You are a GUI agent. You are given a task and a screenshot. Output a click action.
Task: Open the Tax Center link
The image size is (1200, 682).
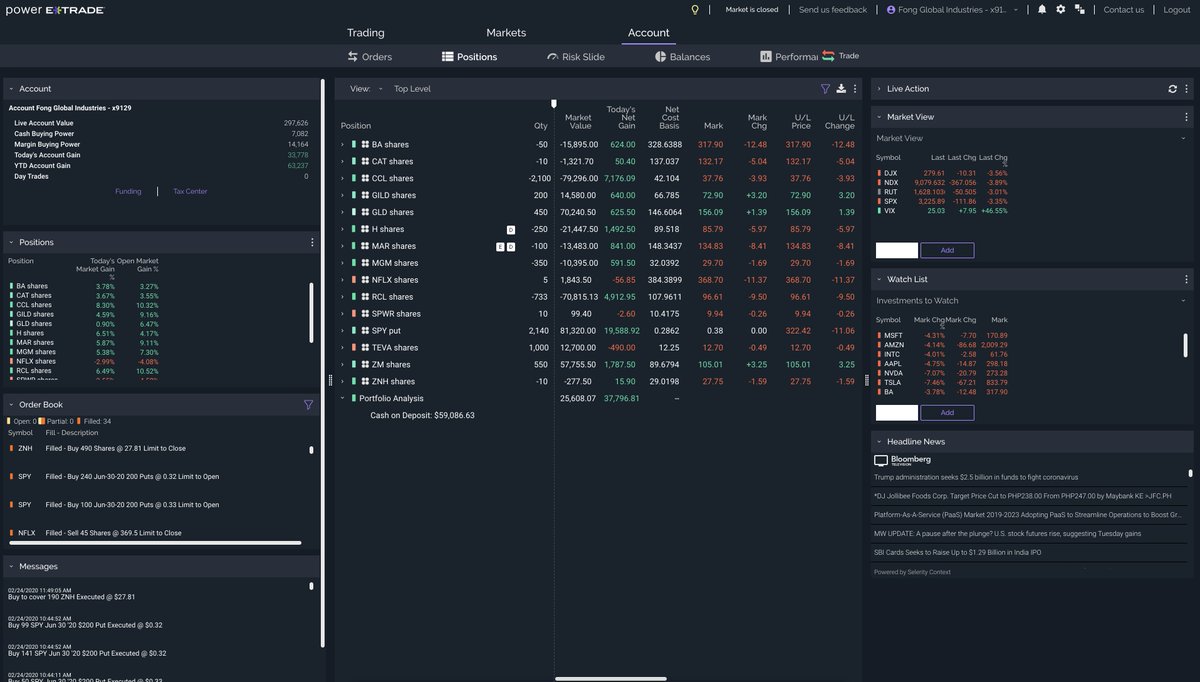pyautogui.click(x=190, y=191)
